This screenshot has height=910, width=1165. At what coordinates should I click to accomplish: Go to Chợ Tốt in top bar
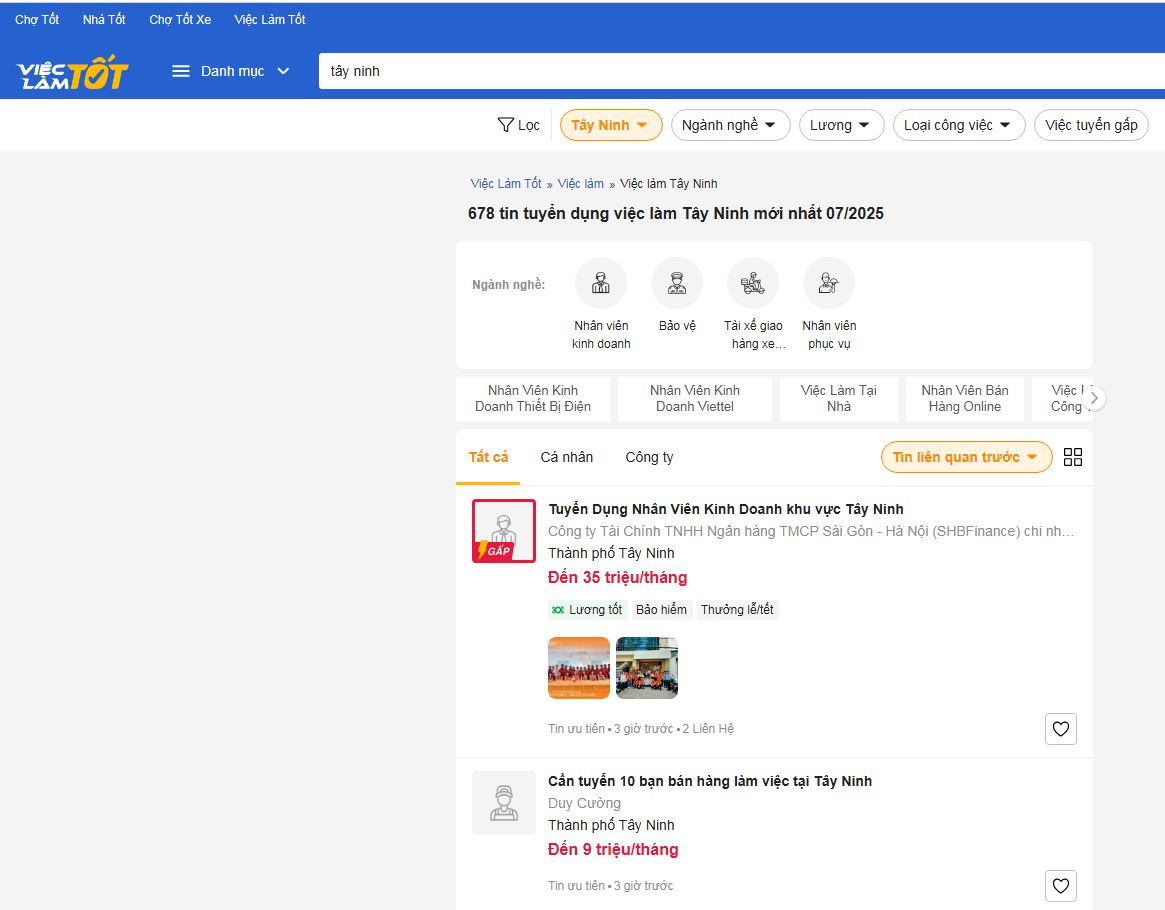coord(37,19)
